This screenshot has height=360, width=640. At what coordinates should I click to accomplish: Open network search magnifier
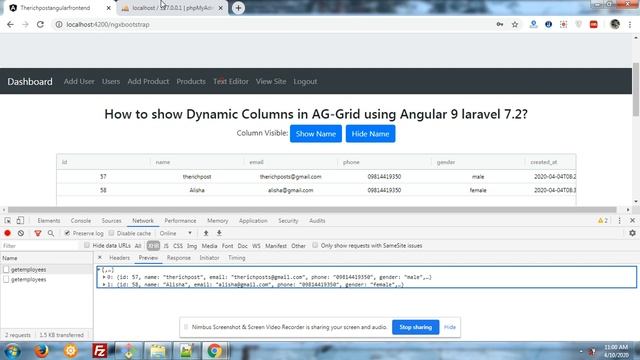coord(51,233)
